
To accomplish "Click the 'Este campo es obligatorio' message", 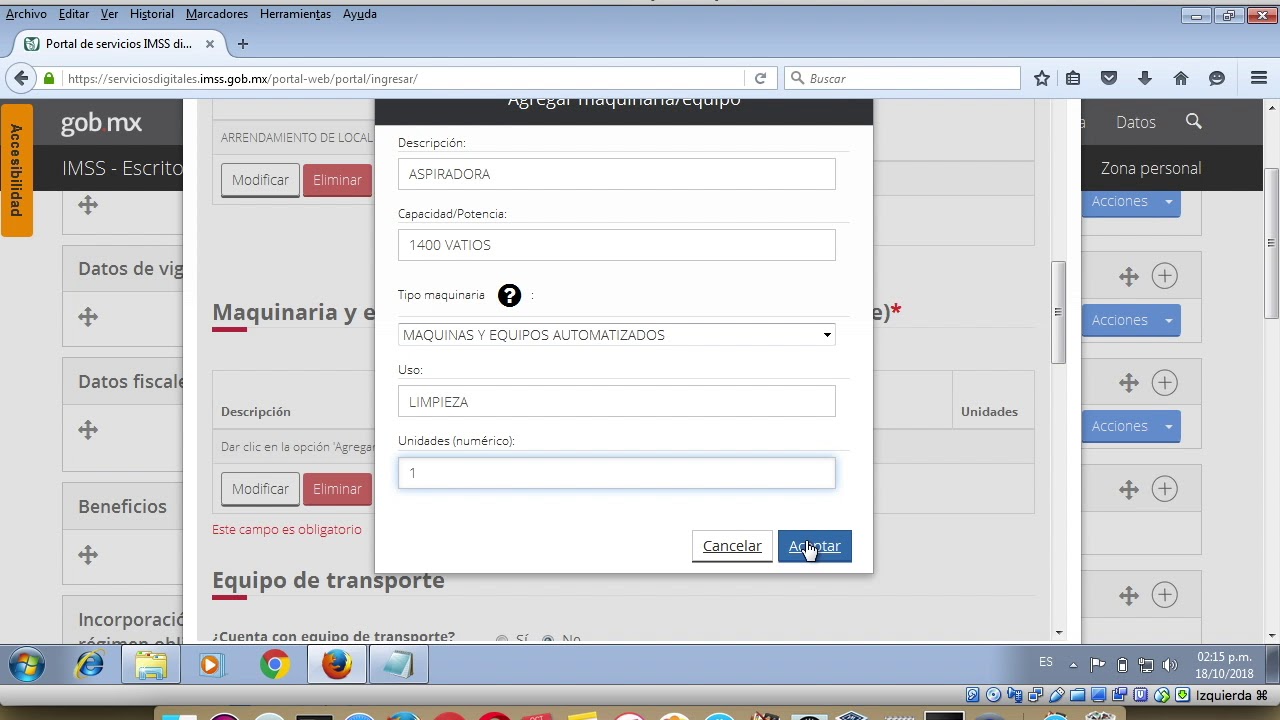I will (287, 529).
